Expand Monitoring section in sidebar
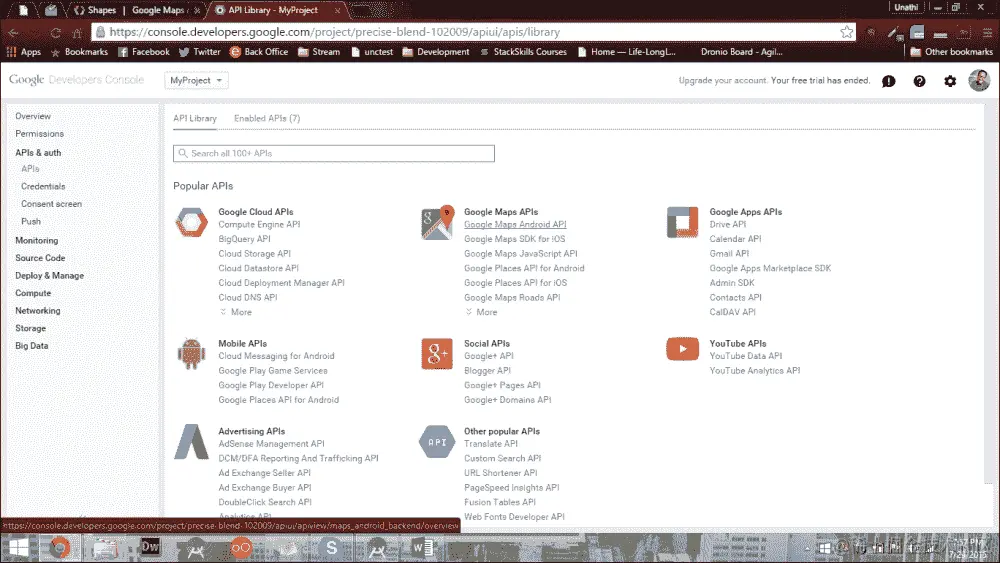Screen dimensions: 1000x563 (36, 240)
